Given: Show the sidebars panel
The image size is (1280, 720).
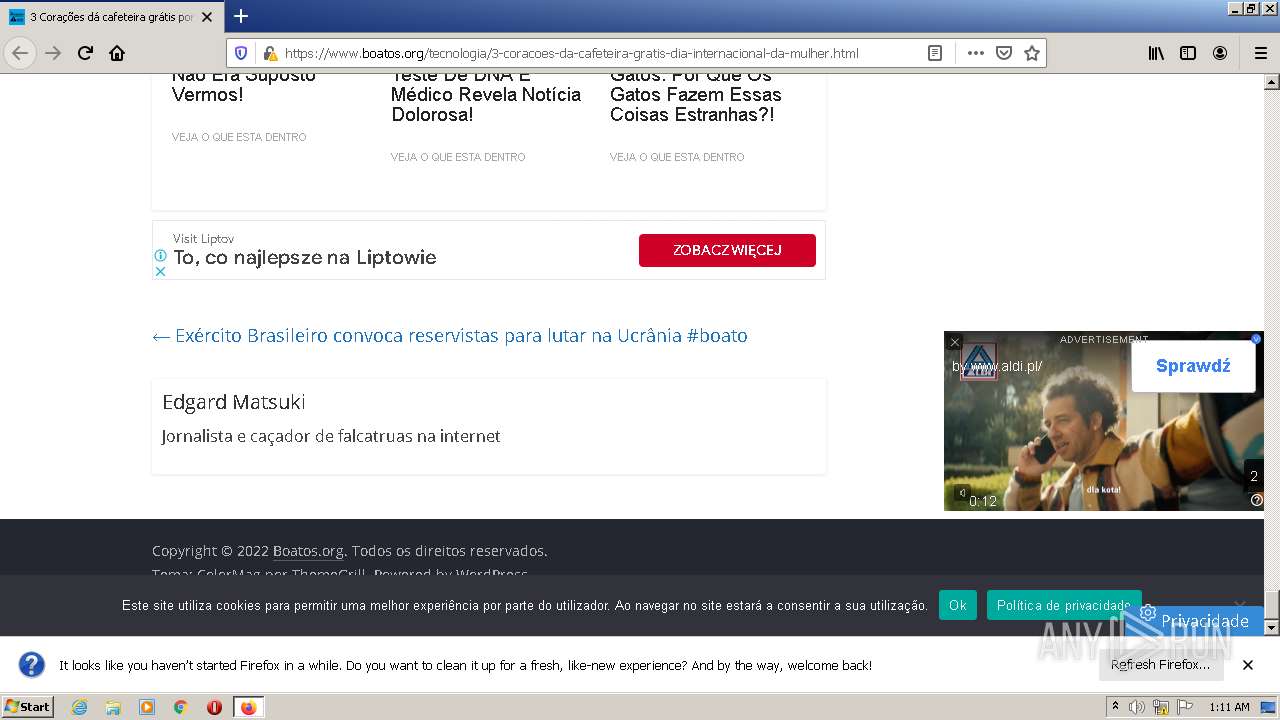Looking at the screenshot, I should point(1188,53).
